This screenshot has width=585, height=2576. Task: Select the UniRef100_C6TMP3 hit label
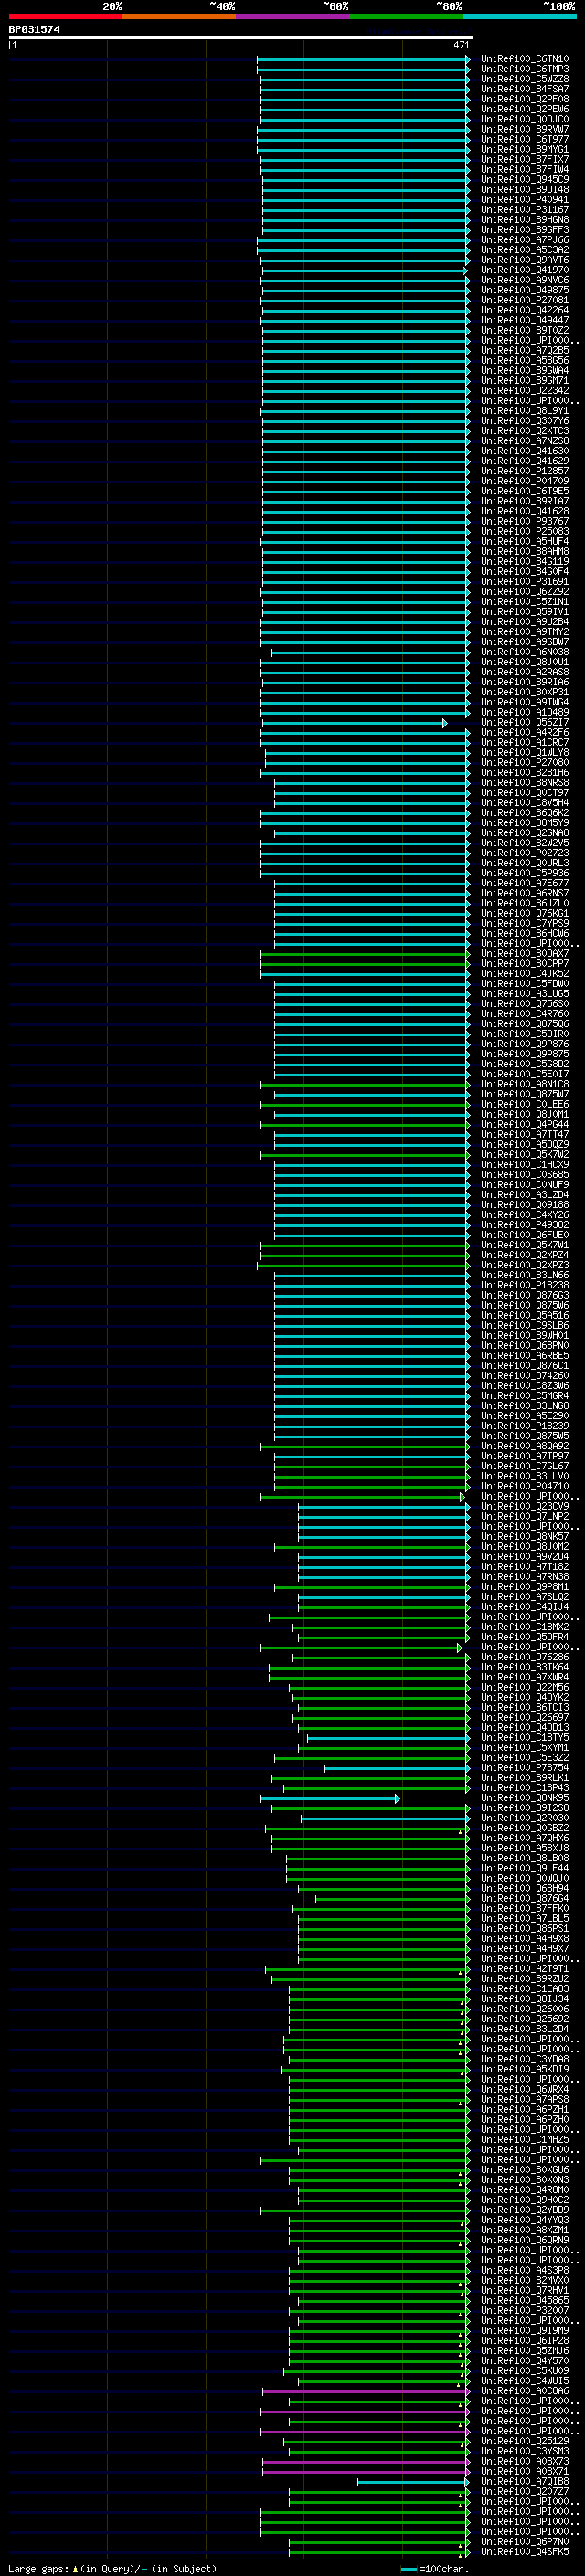pos(525,69)
